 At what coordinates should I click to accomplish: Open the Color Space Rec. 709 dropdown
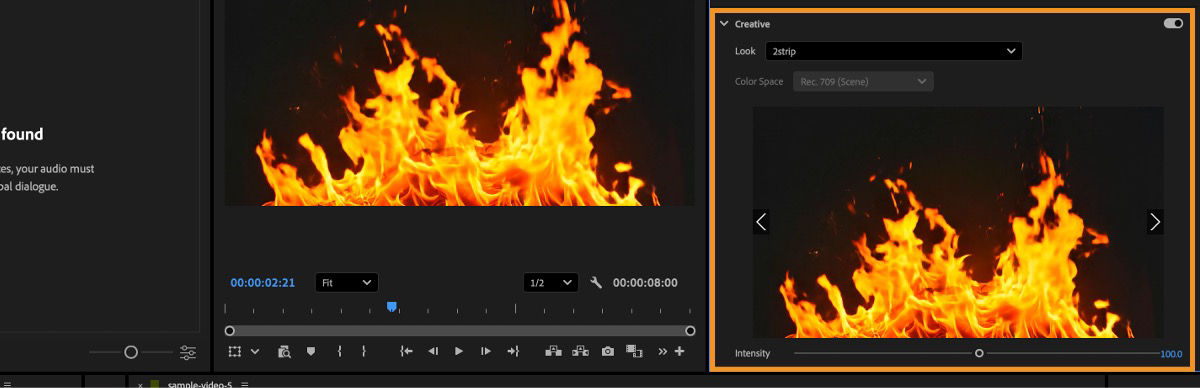coord(863,81)
